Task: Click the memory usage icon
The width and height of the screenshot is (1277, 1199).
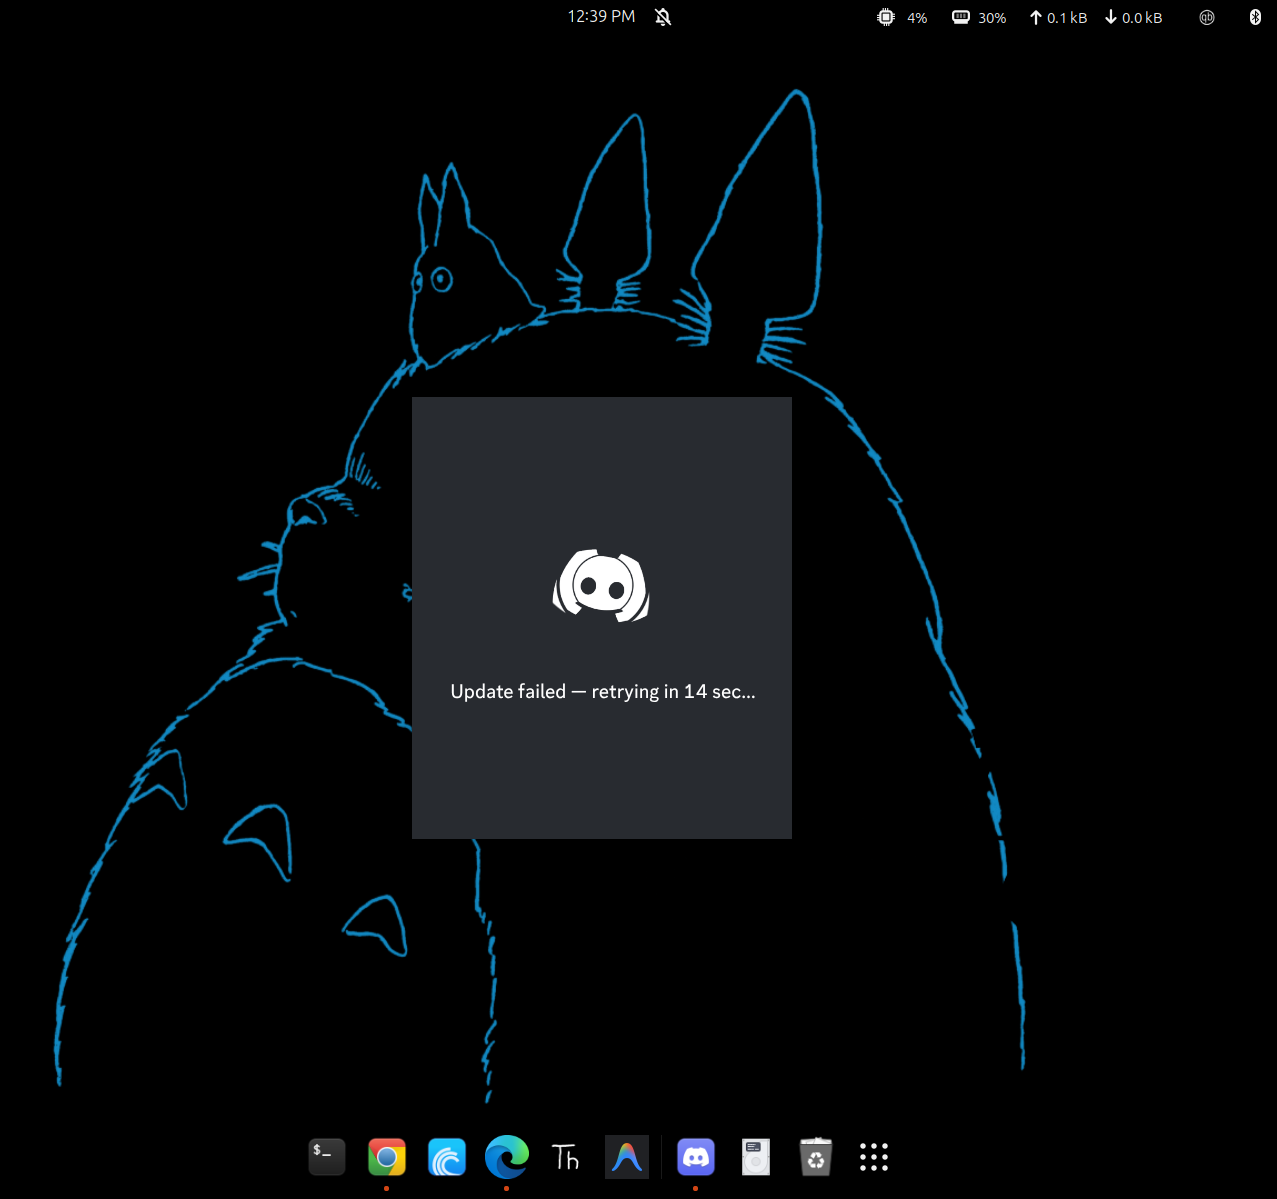Action: click(960, 17)
